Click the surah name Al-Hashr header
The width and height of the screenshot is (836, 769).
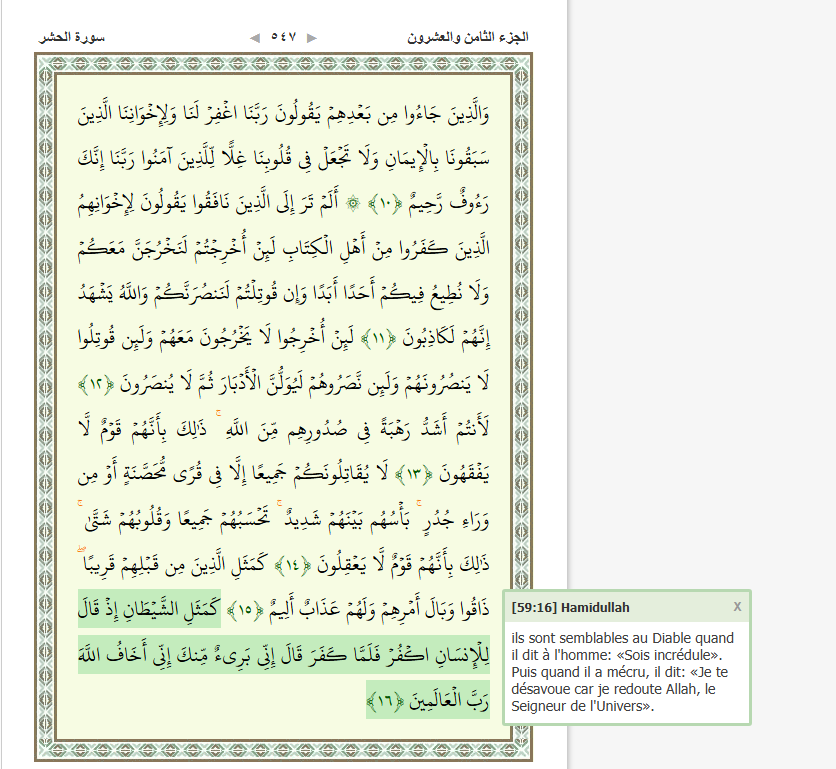(x=72, y=37)
